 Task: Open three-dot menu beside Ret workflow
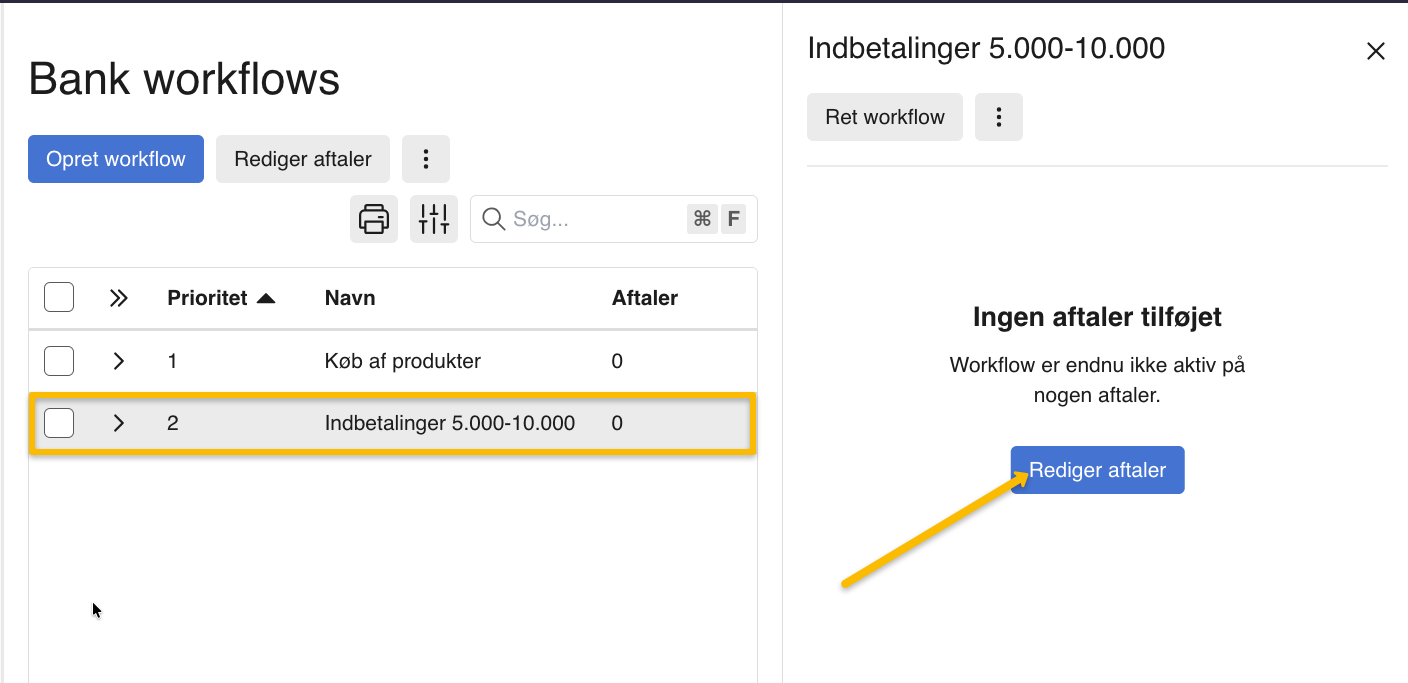(x=998, y=117)
